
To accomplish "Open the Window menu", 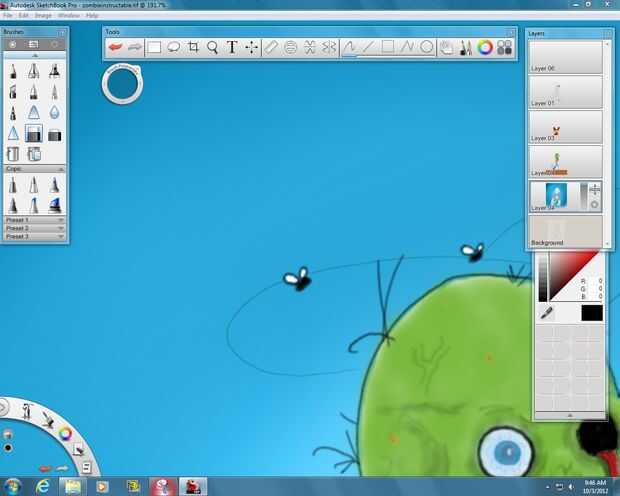I will (69, 15).
